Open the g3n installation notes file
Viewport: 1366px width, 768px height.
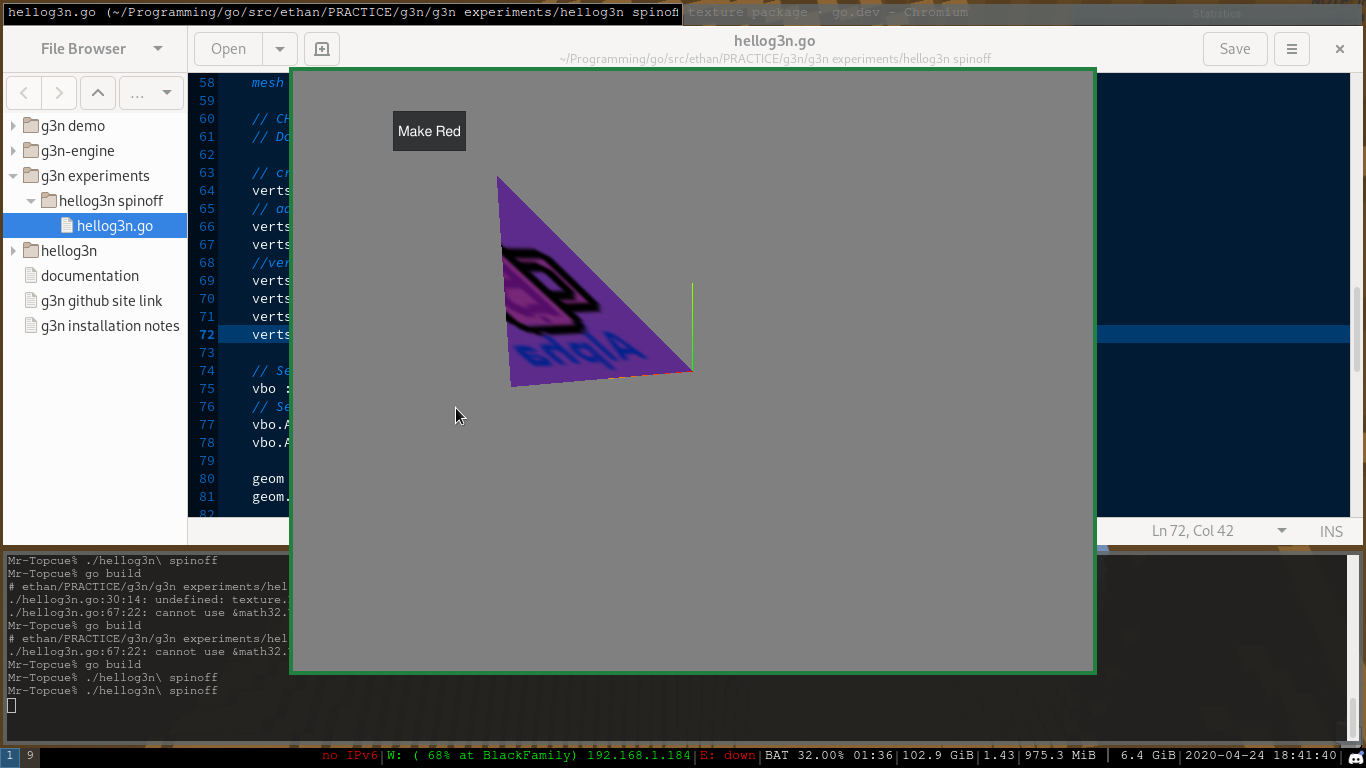tap(110, 326)
